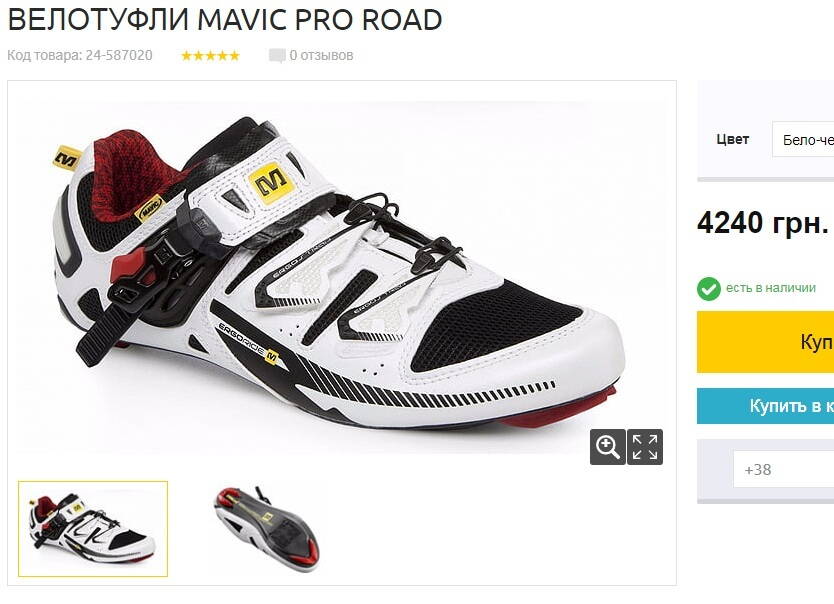Click the есть в наличии availability text
Screen dimensions: 834x604
tap(771, 288)
